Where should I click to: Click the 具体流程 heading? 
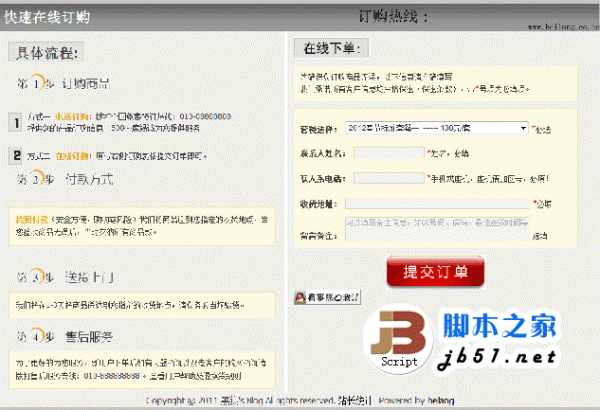47,52
